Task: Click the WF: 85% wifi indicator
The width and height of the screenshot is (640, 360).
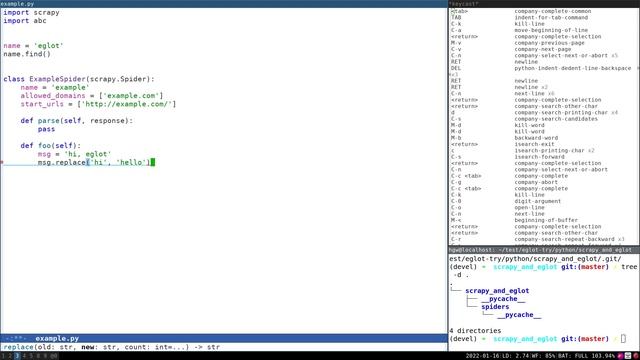Action: pos(543,356)
